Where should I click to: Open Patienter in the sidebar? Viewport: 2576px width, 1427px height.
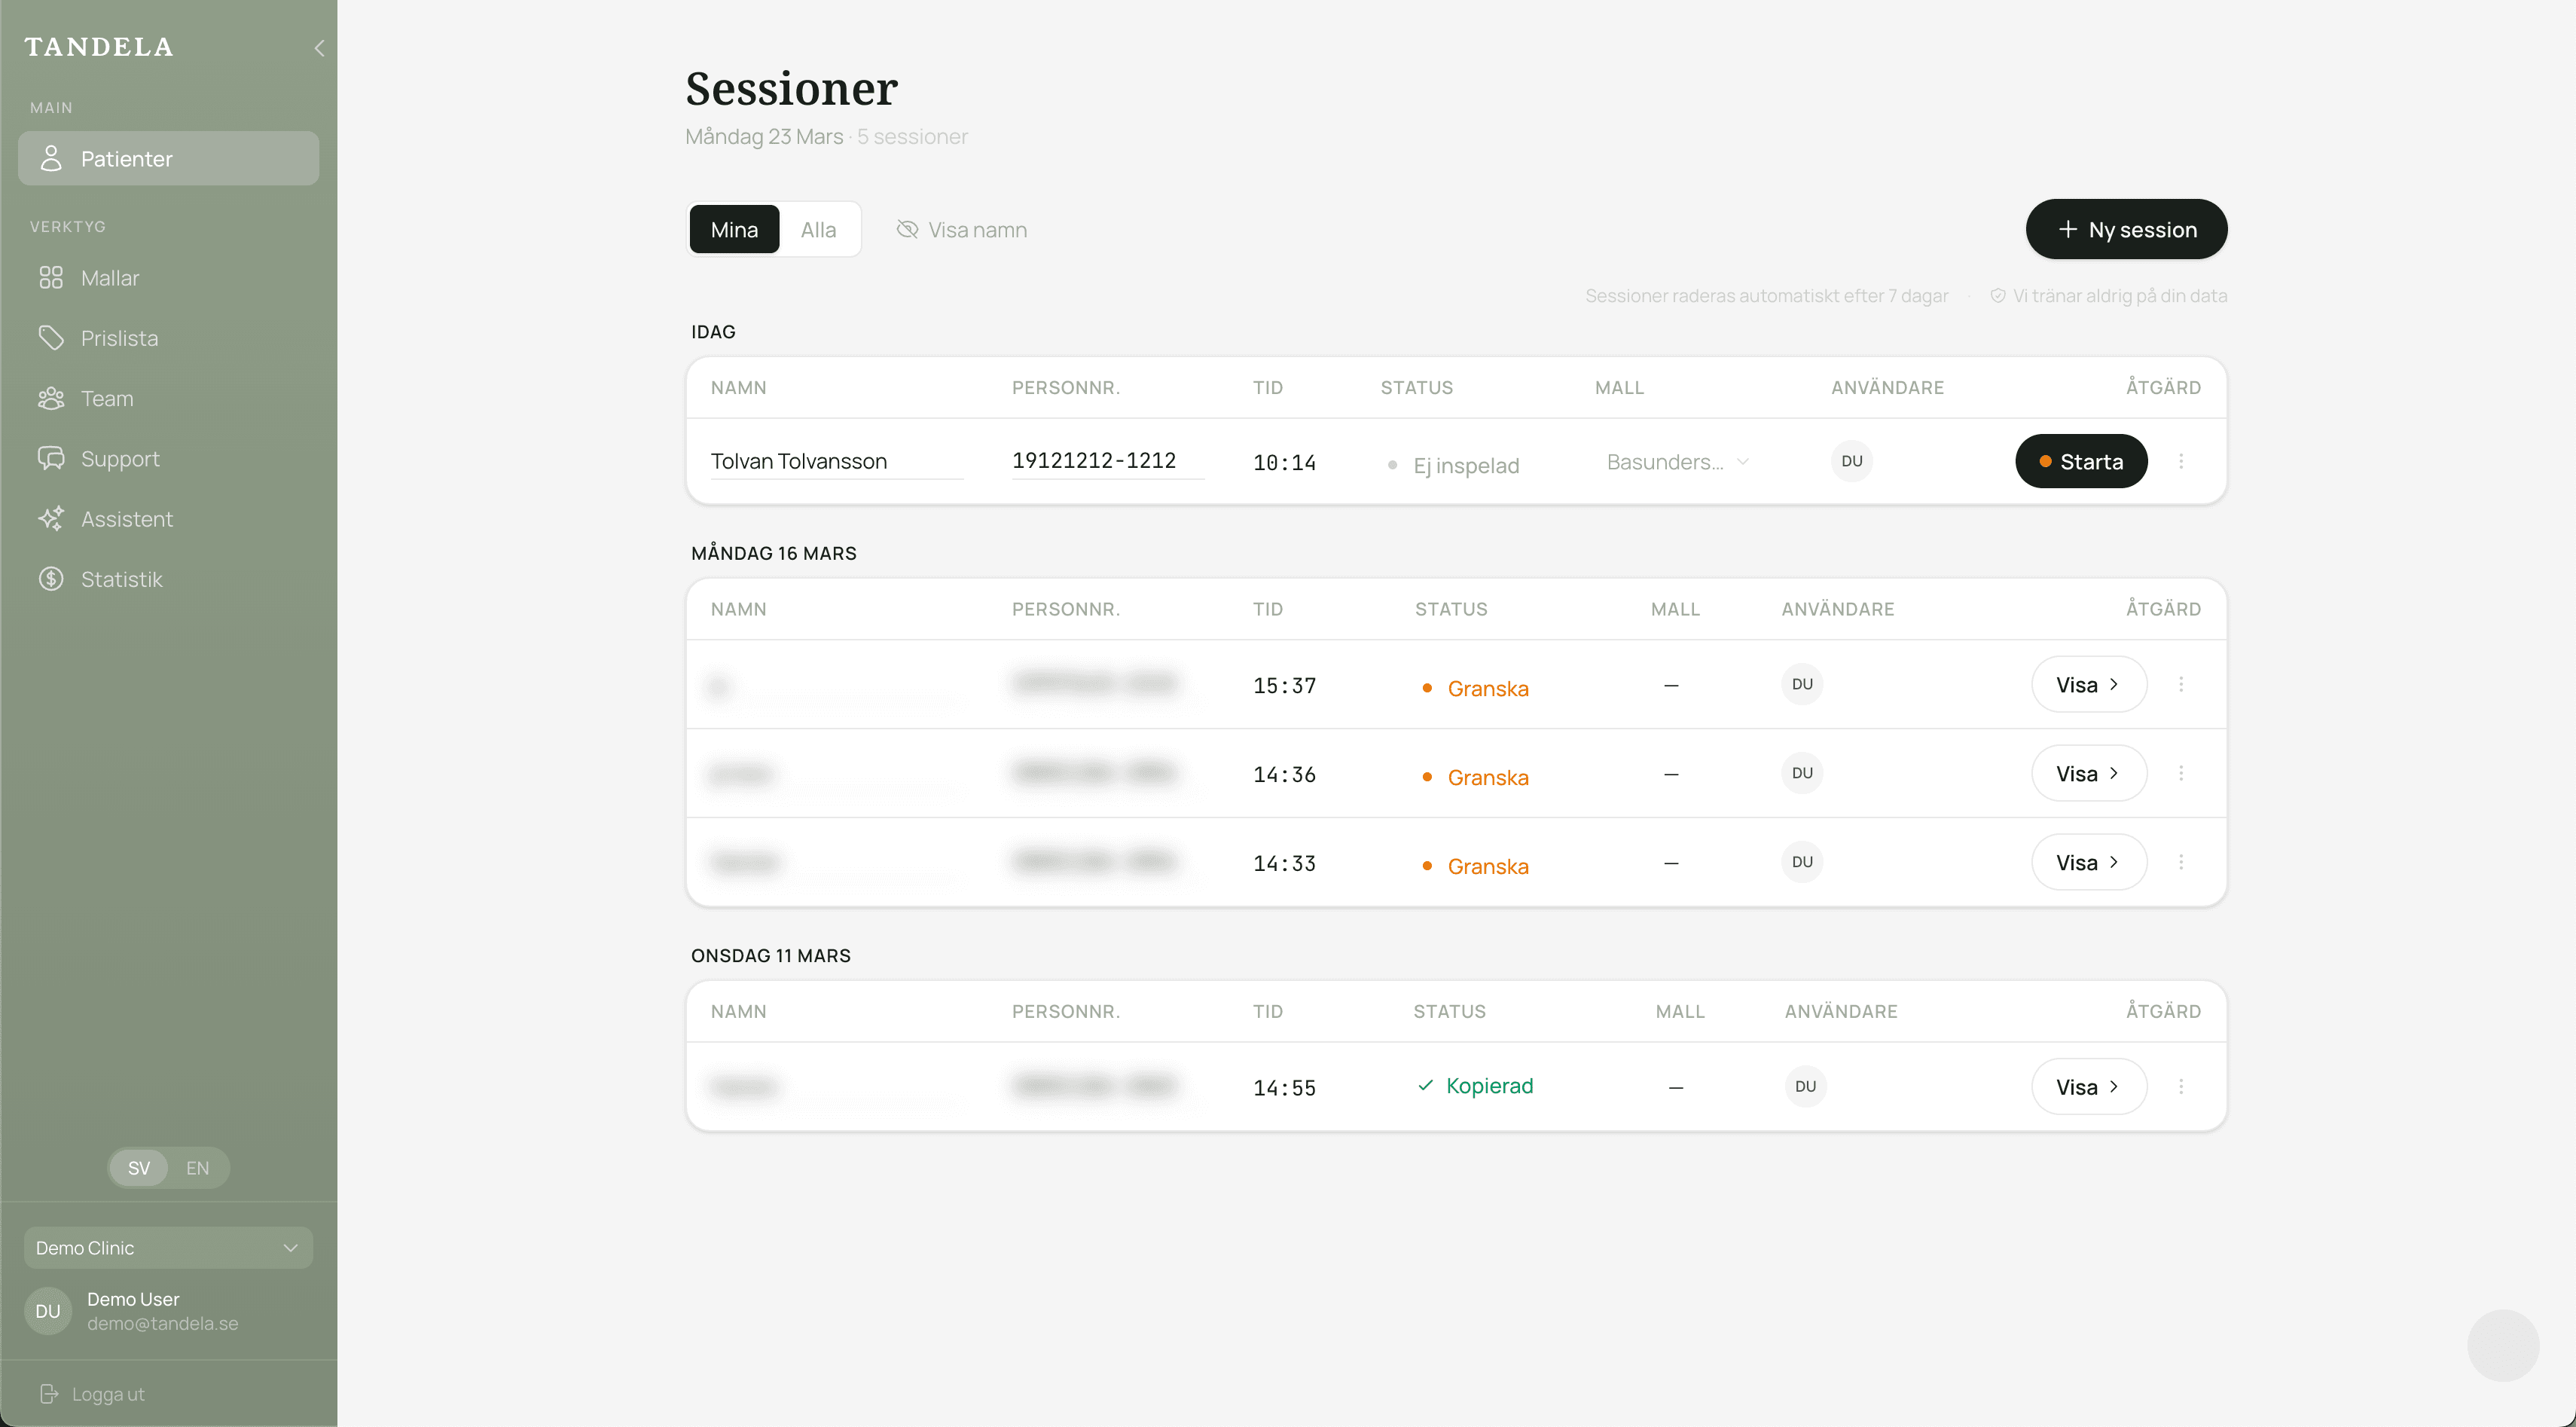168,158
